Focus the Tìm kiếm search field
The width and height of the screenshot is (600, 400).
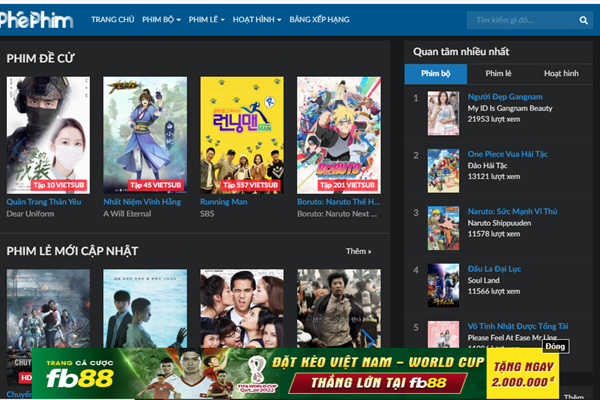[521, 20]
